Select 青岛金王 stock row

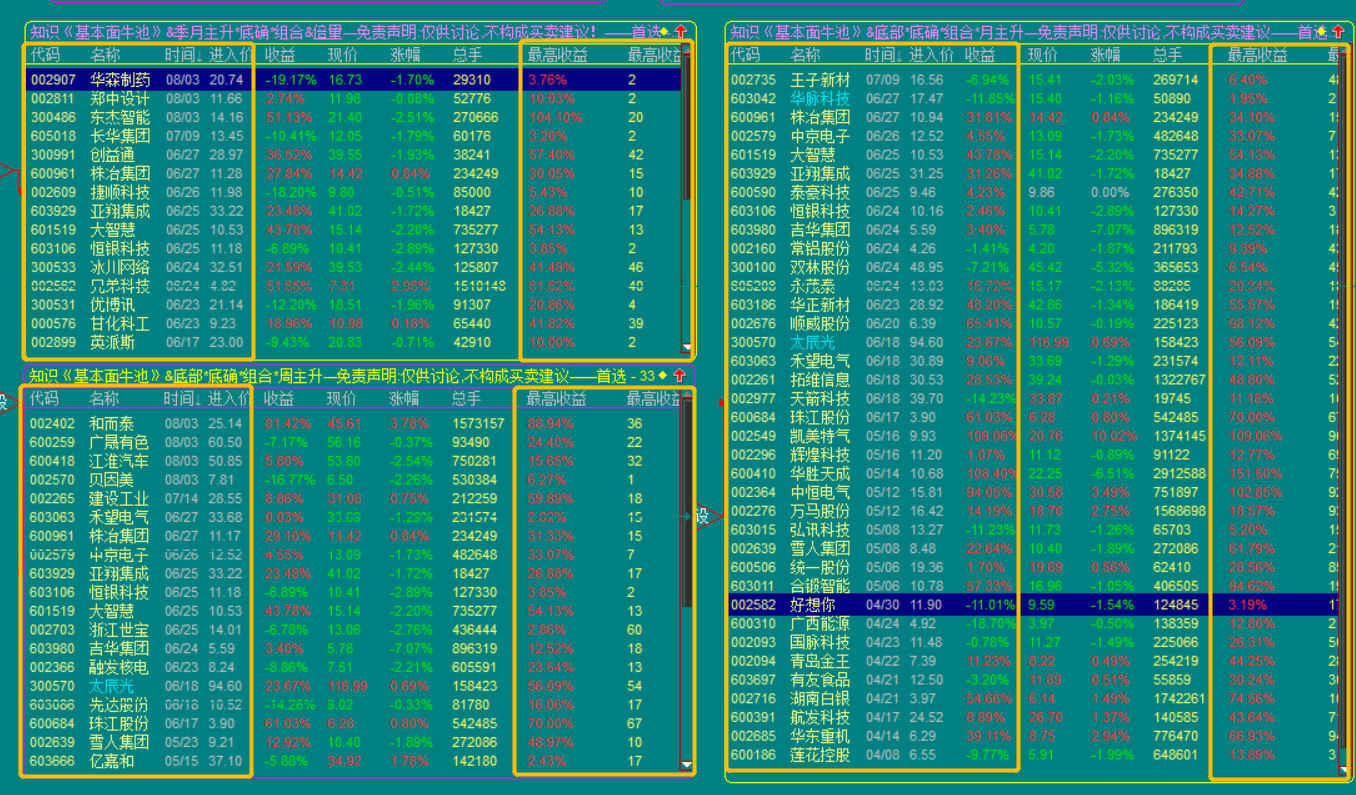1034,661
